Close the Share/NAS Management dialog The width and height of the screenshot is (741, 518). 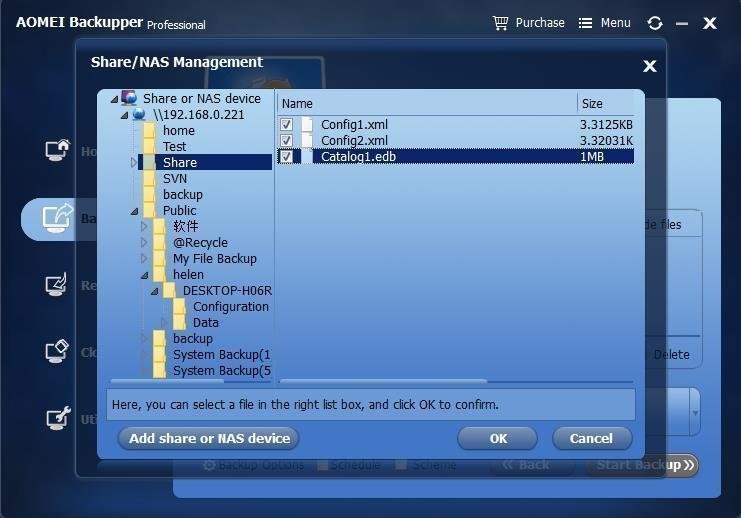tap(650, 66)
